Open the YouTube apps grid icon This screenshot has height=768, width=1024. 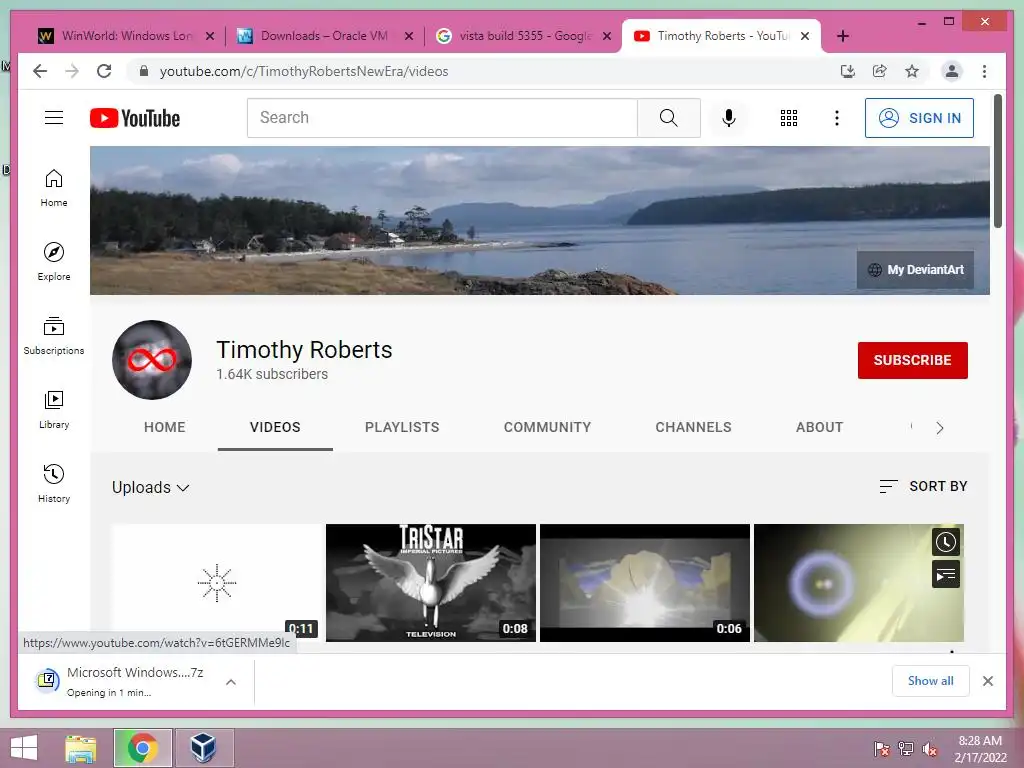[x=789, y=118]
